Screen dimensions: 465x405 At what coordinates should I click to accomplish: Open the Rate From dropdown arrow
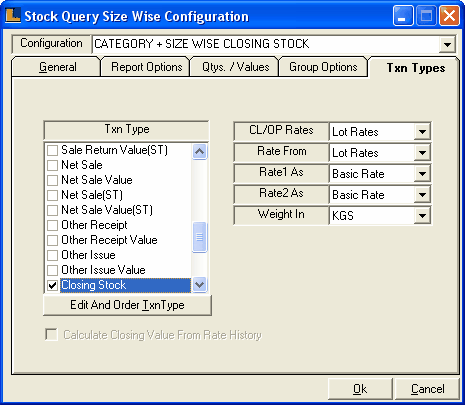pos(422,153)
